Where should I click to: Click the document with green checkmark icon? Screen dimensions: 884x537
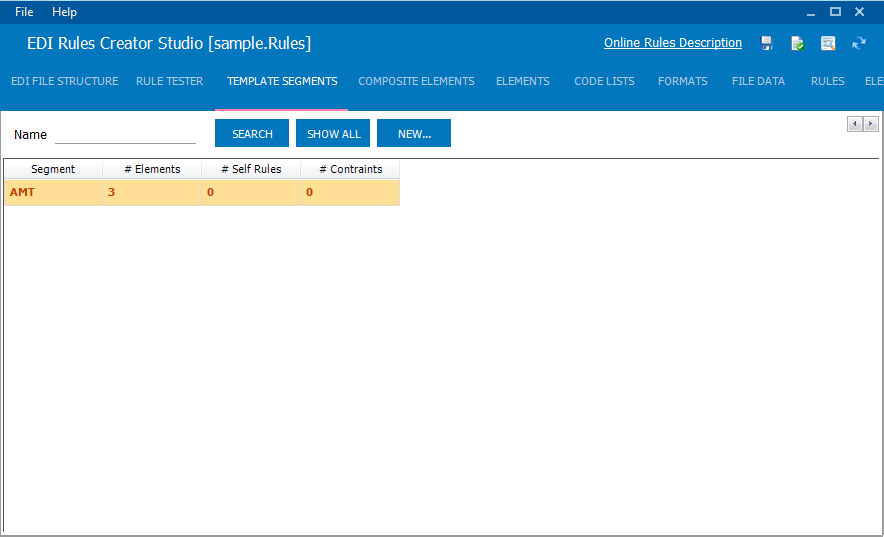coord(797,43)
